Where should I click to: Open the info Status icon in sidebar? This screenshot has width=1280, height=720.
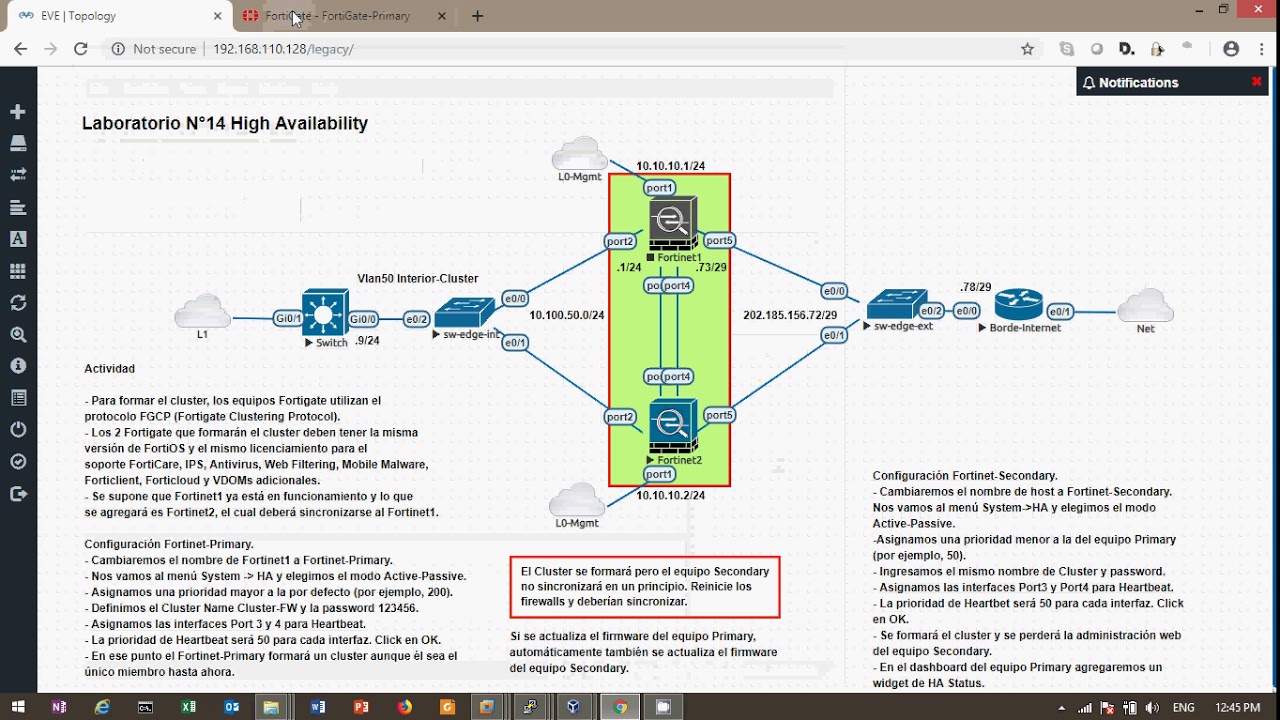18,366
